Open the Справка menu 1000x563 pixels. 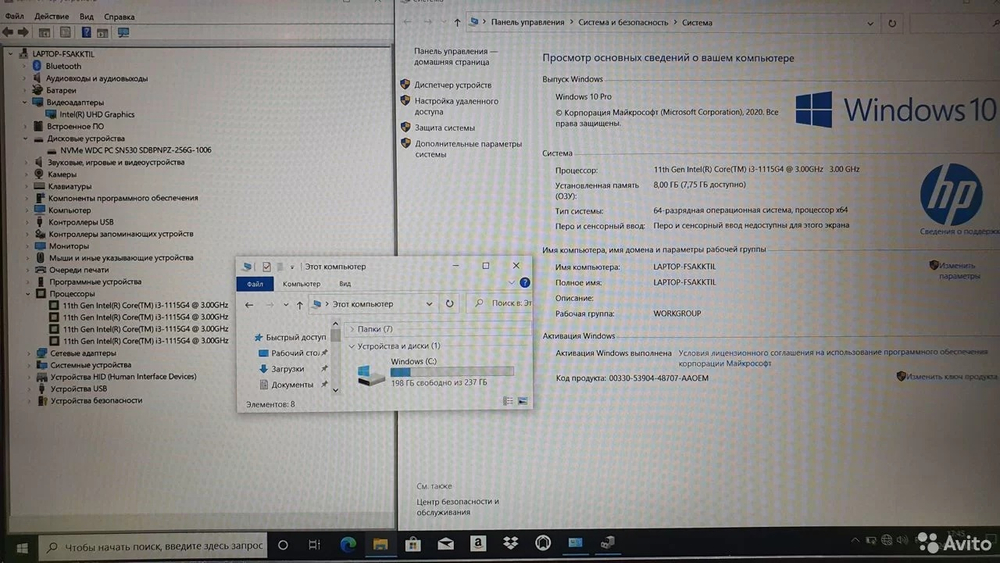pyautogui.click(x=119, y=17)
